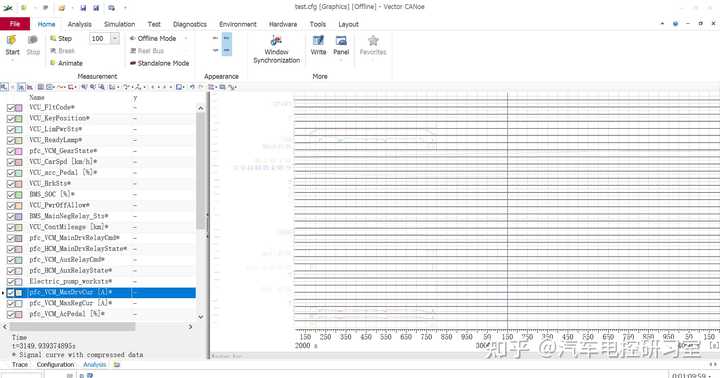
Task: Select Offline Mode
Action: tap(153, 39)
